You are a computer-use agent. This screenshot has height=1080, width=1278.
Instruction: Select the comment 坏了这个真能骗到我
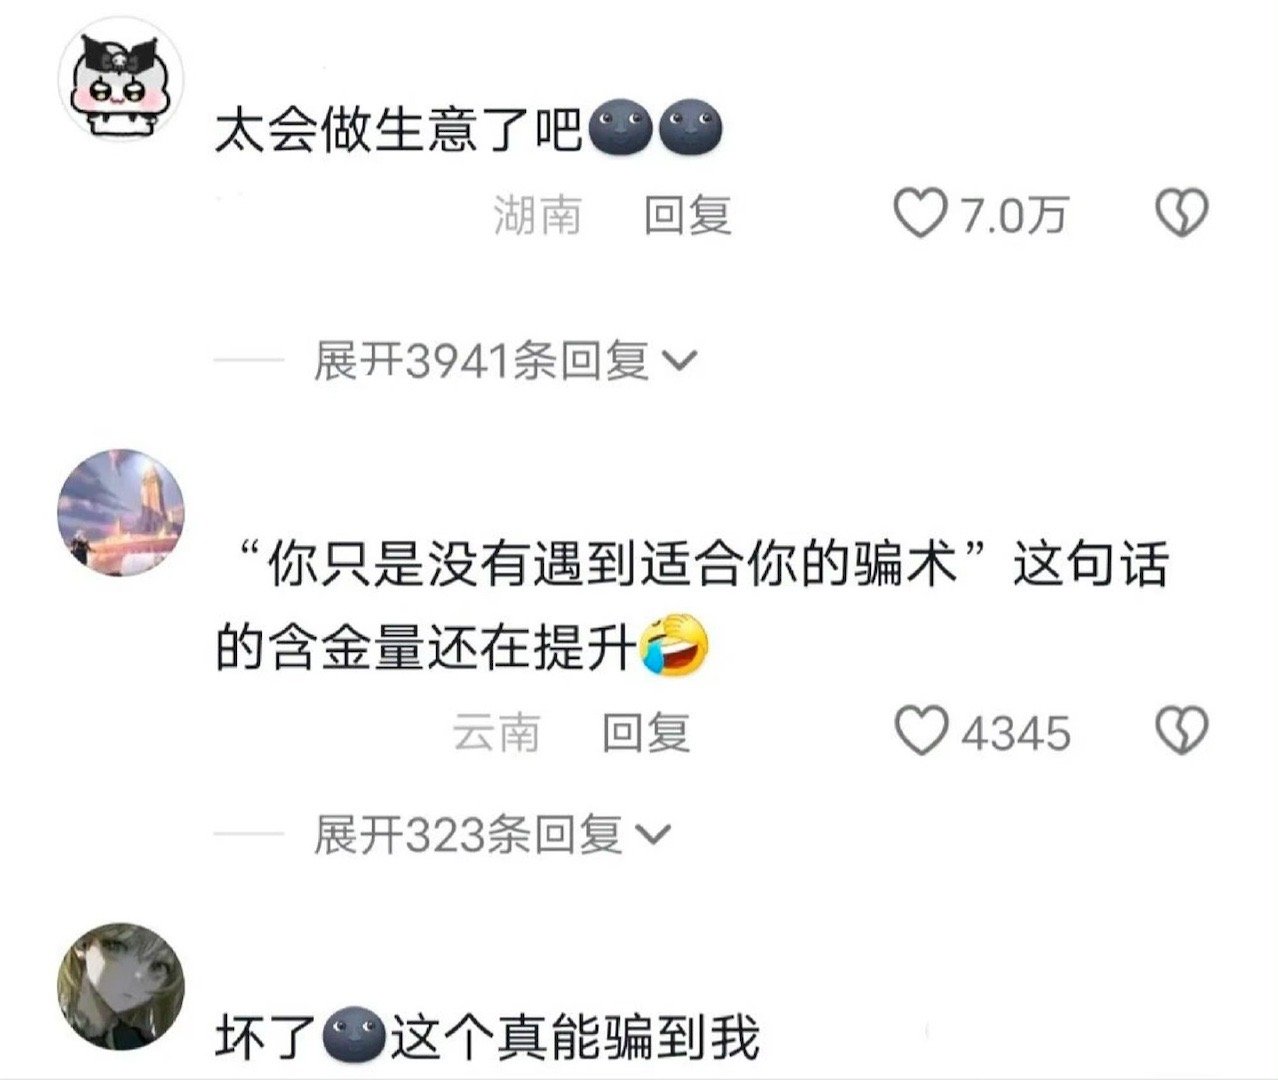(x=487, y=1037)
